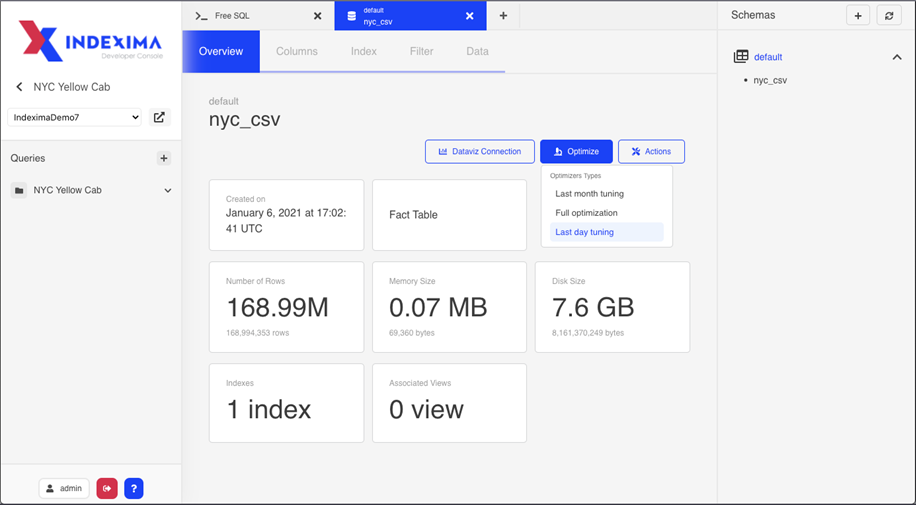Open the Actions button menu
This screenshot has height=505, width=916.
tap(651, 151)
